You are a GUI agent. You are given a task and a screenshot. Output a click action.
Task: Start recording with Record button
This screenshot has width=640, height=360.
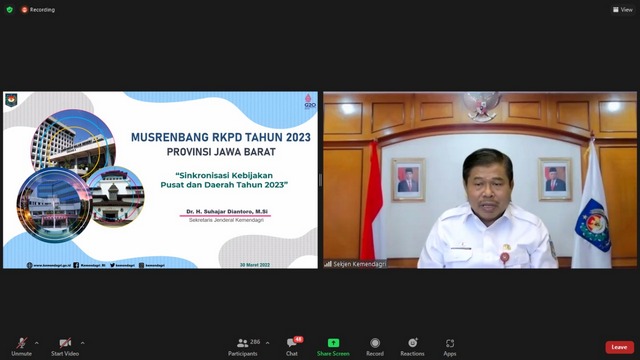coord(375,347)
